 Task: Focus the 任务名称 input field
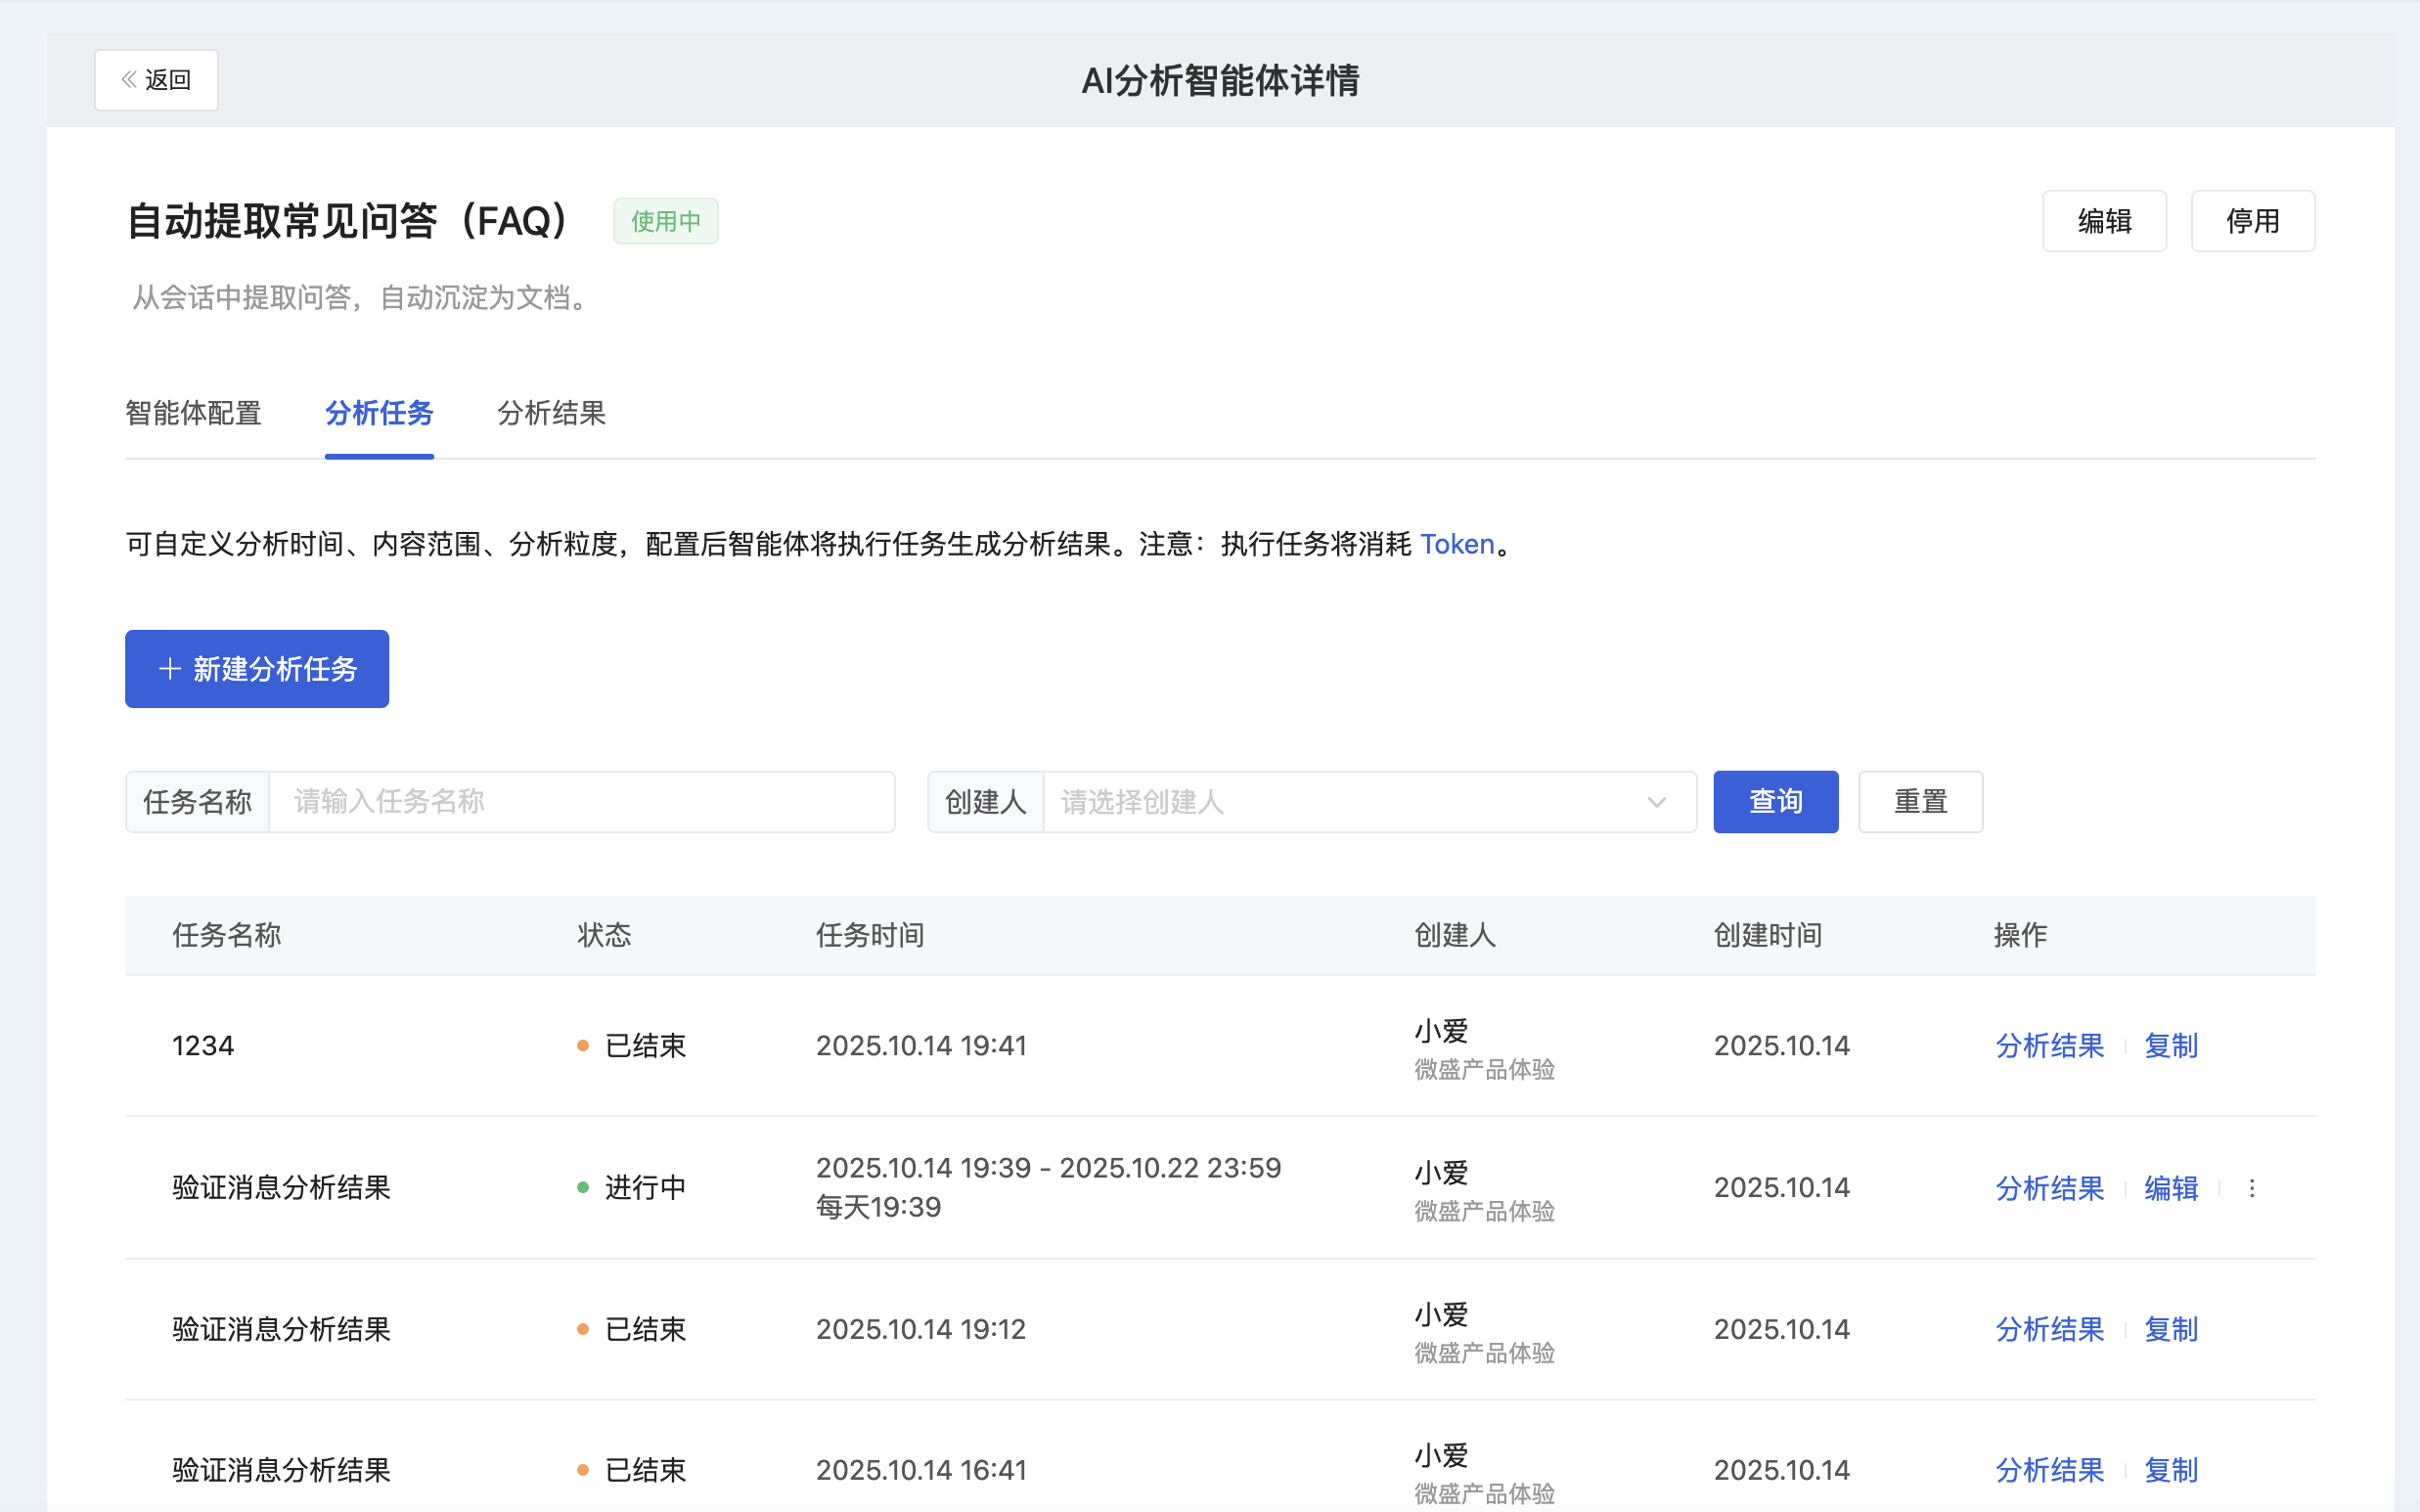point(582,802)
